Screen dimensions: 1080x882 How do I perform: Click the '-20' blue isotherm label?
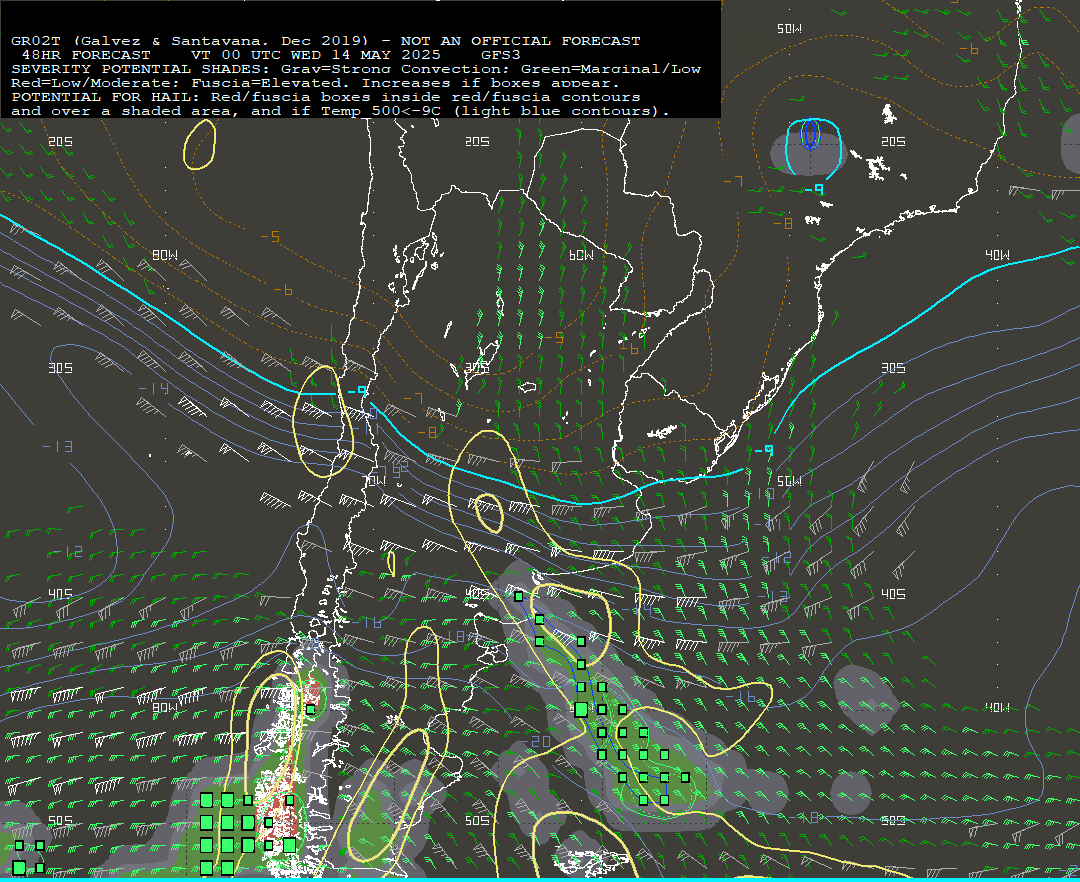(x=536, y=742)
